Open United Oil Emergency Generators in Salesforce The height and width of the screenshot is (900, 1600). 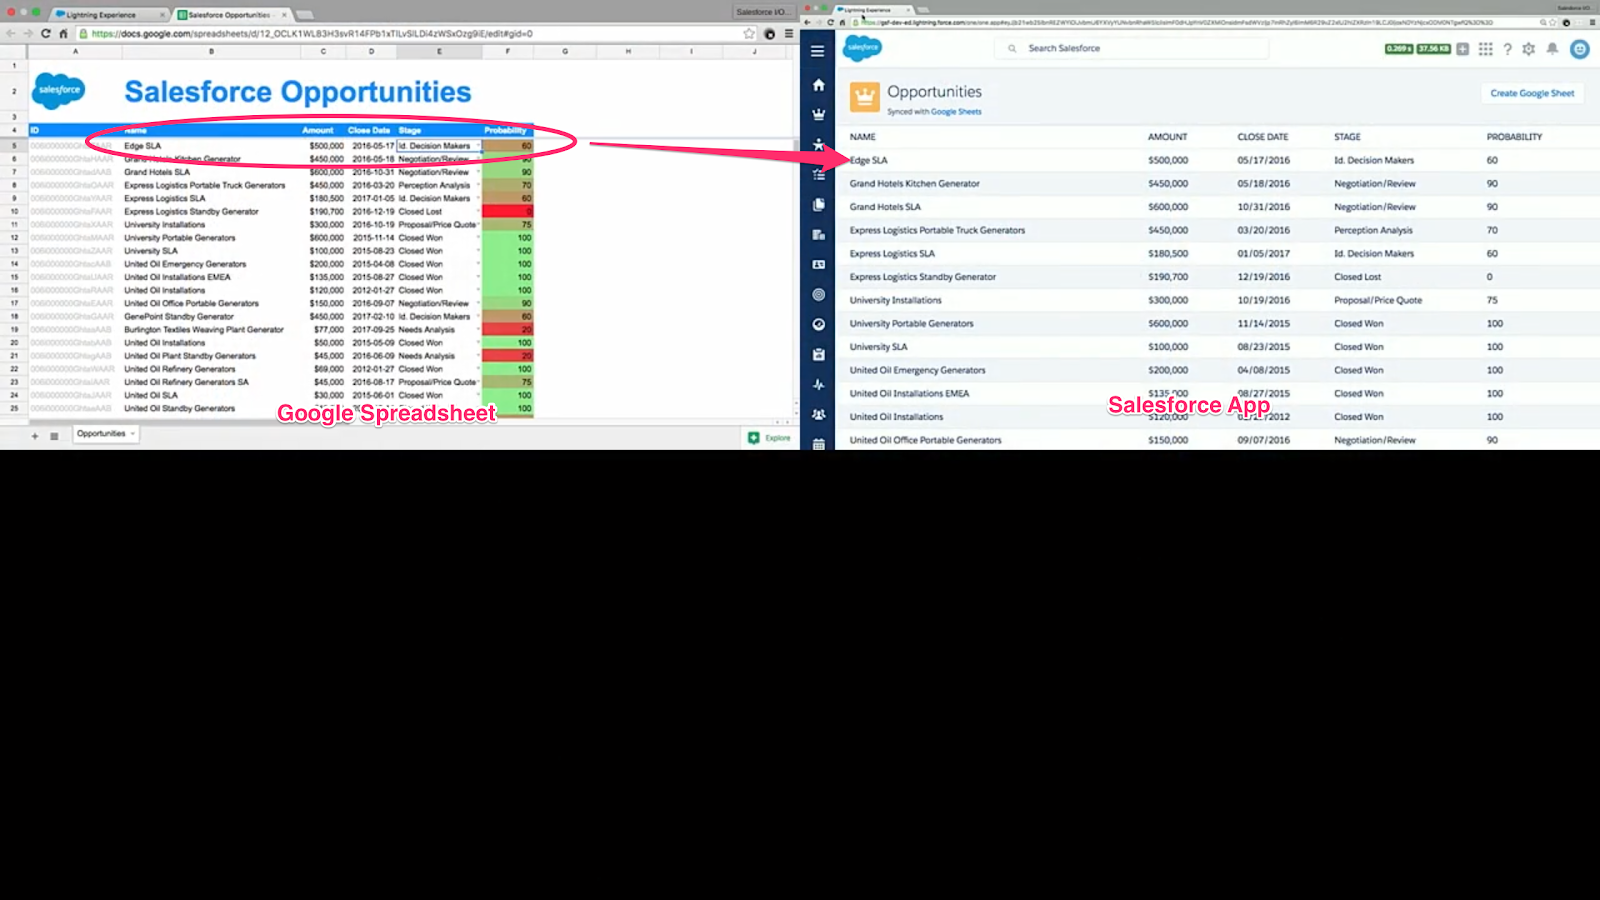[918, 371]
